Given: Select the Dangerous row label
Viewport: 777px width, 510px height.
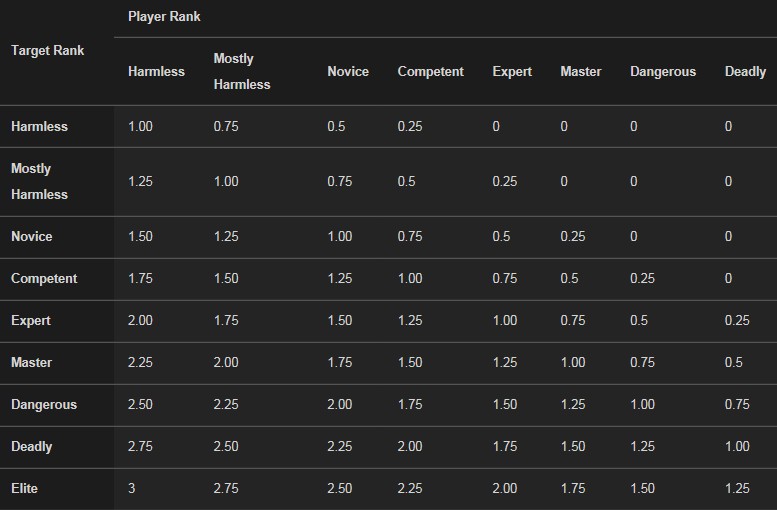Looking at the screenshot, I should click(x=44, y=404).
